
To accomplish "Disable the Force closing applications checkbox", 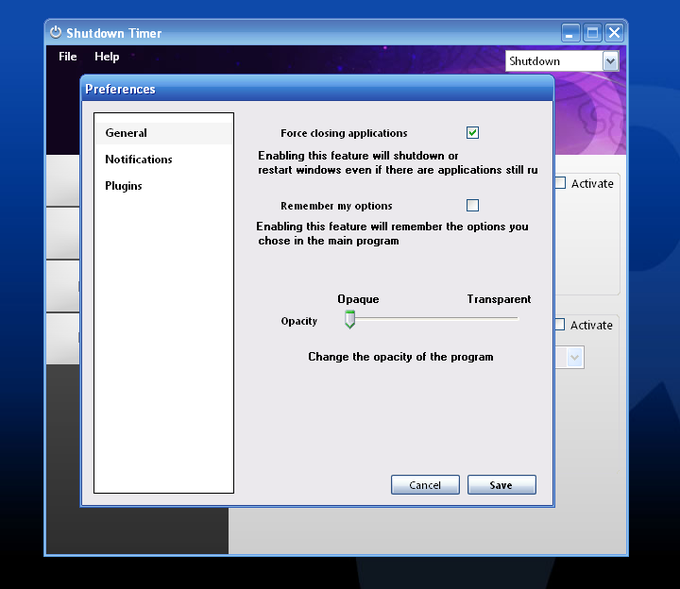I will click(473, 133).
